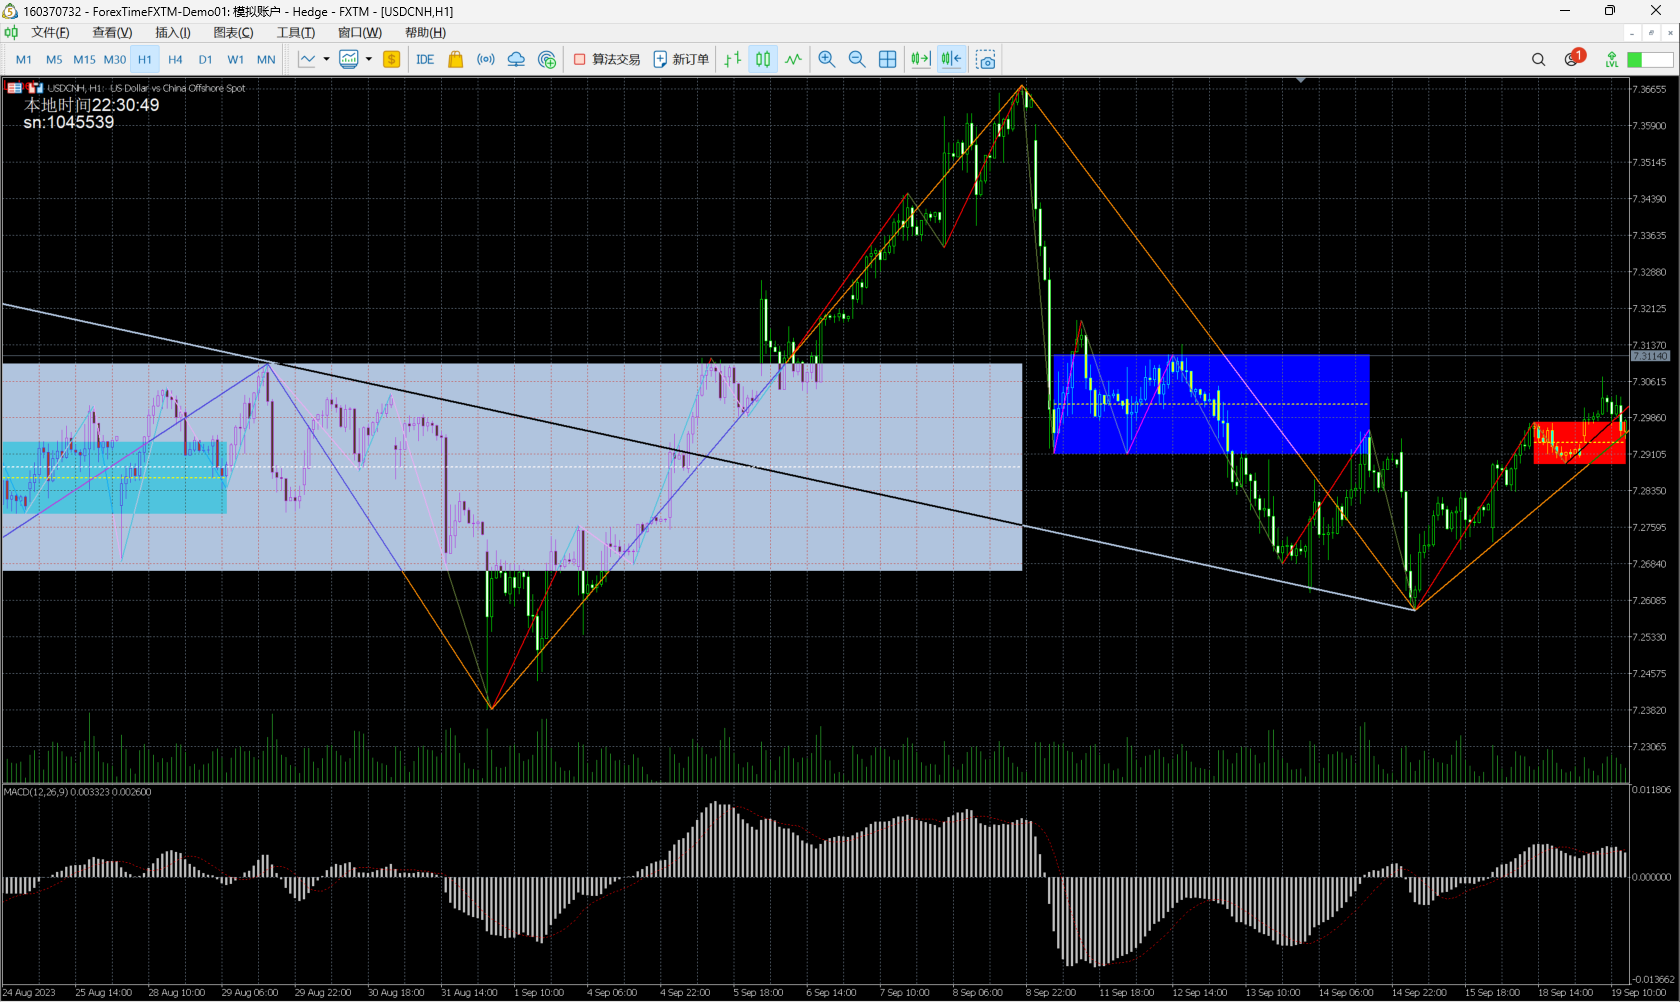
Task: Open the search magnifier in toolbar
Action: pos(1538,60)
